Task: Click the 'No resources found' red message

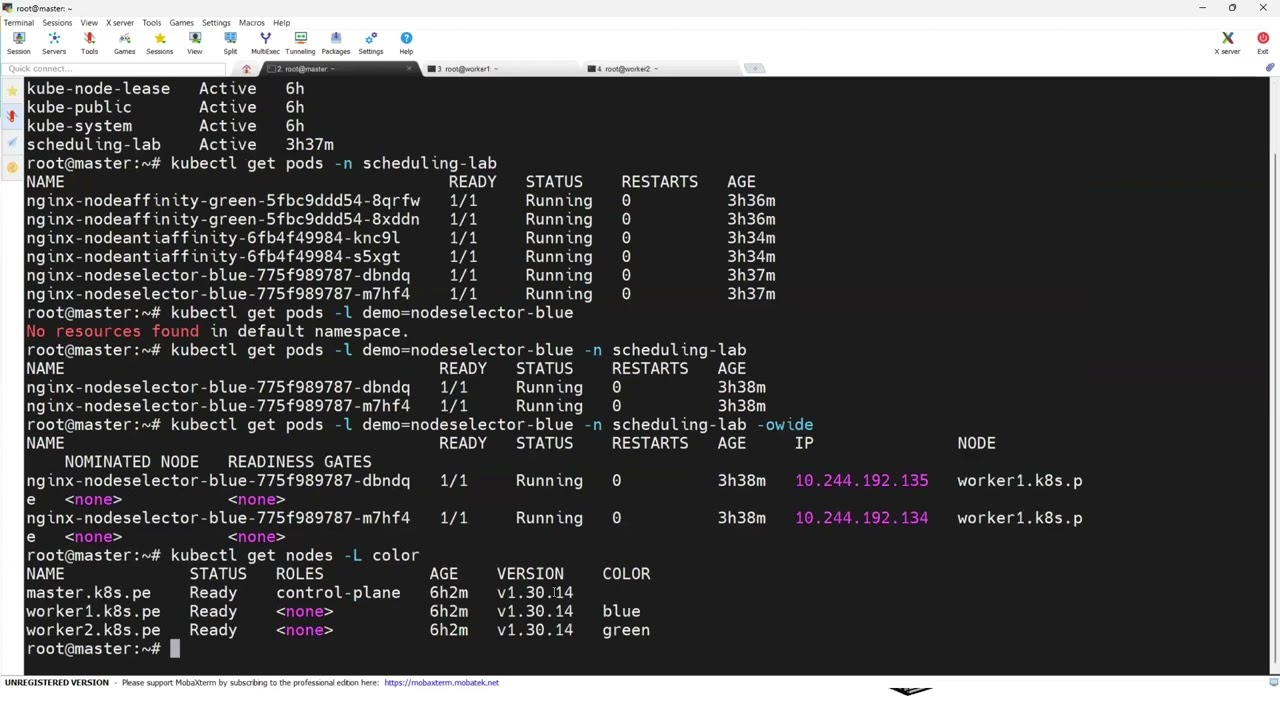Action: [112, 331]
